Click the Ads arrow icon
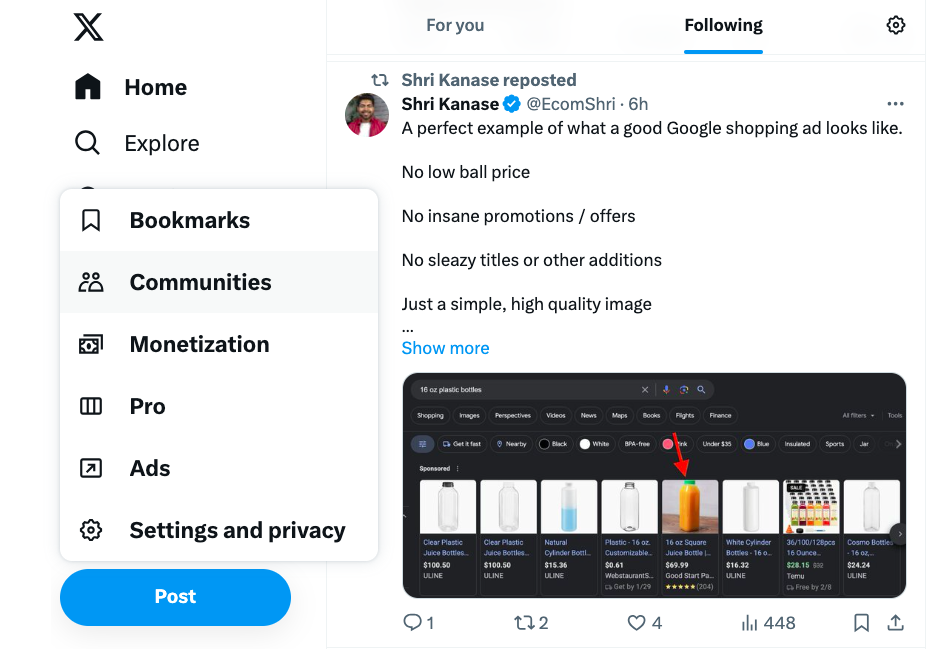 tap(91, 468)
